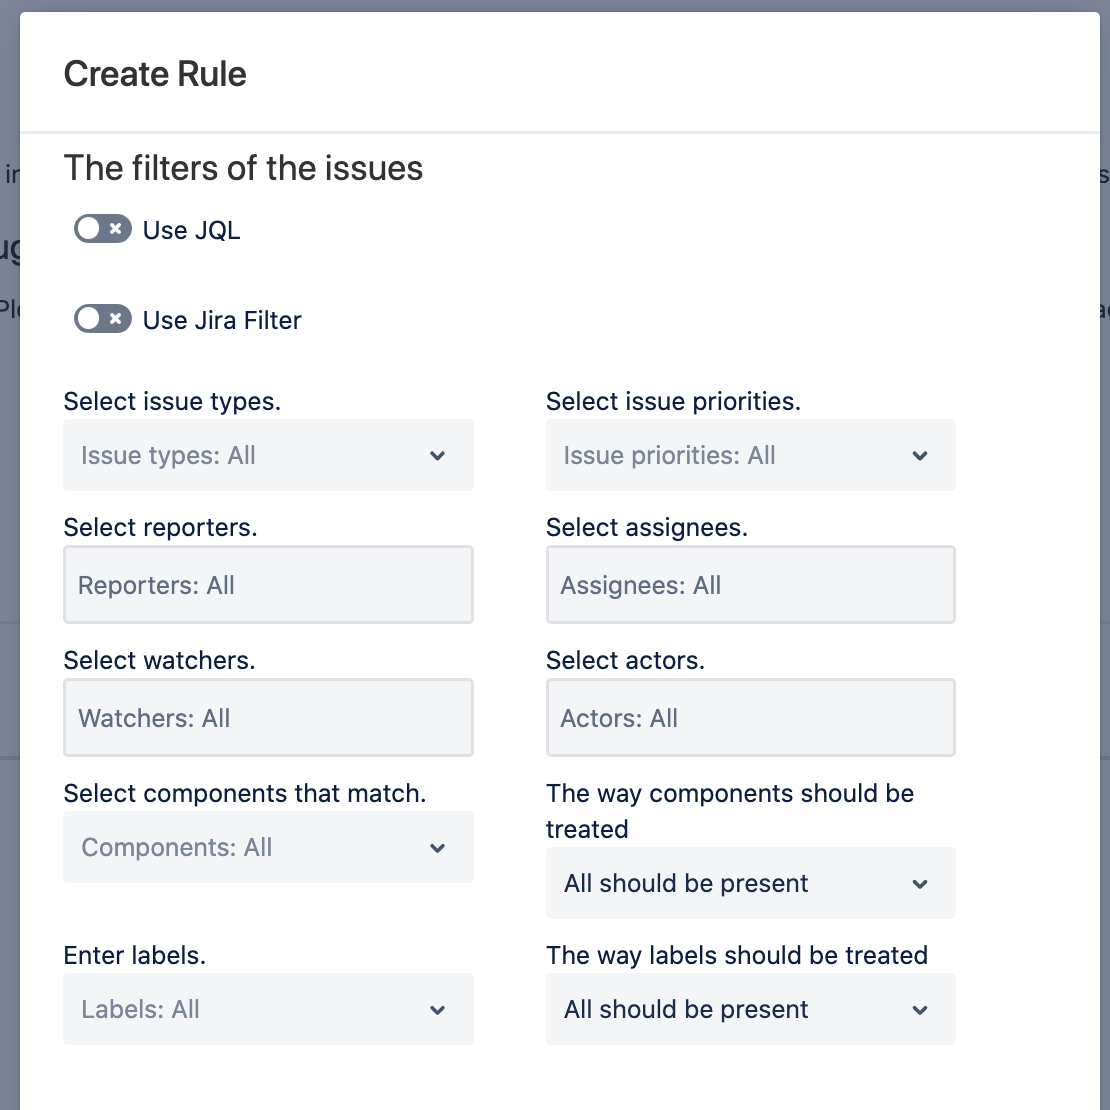Select the Watchers input field
This screenshot has height=1110, width=1110.
[x=267, y=718]
